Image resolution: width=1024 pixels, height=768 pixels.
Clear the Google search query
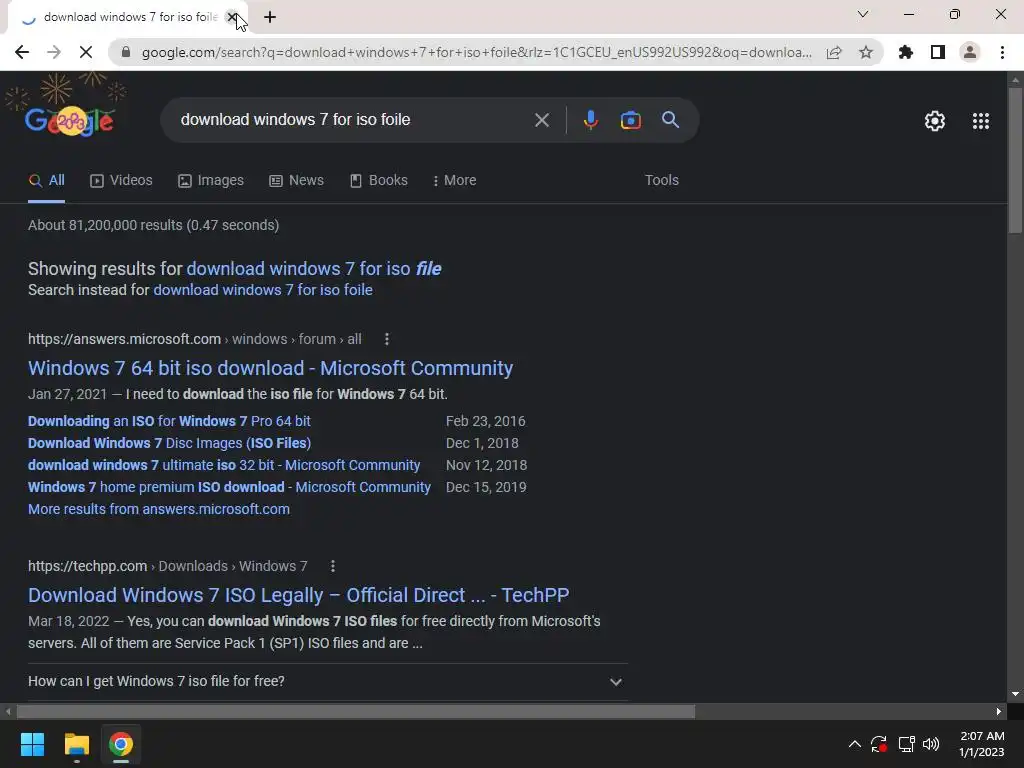(x=541, y=120)
